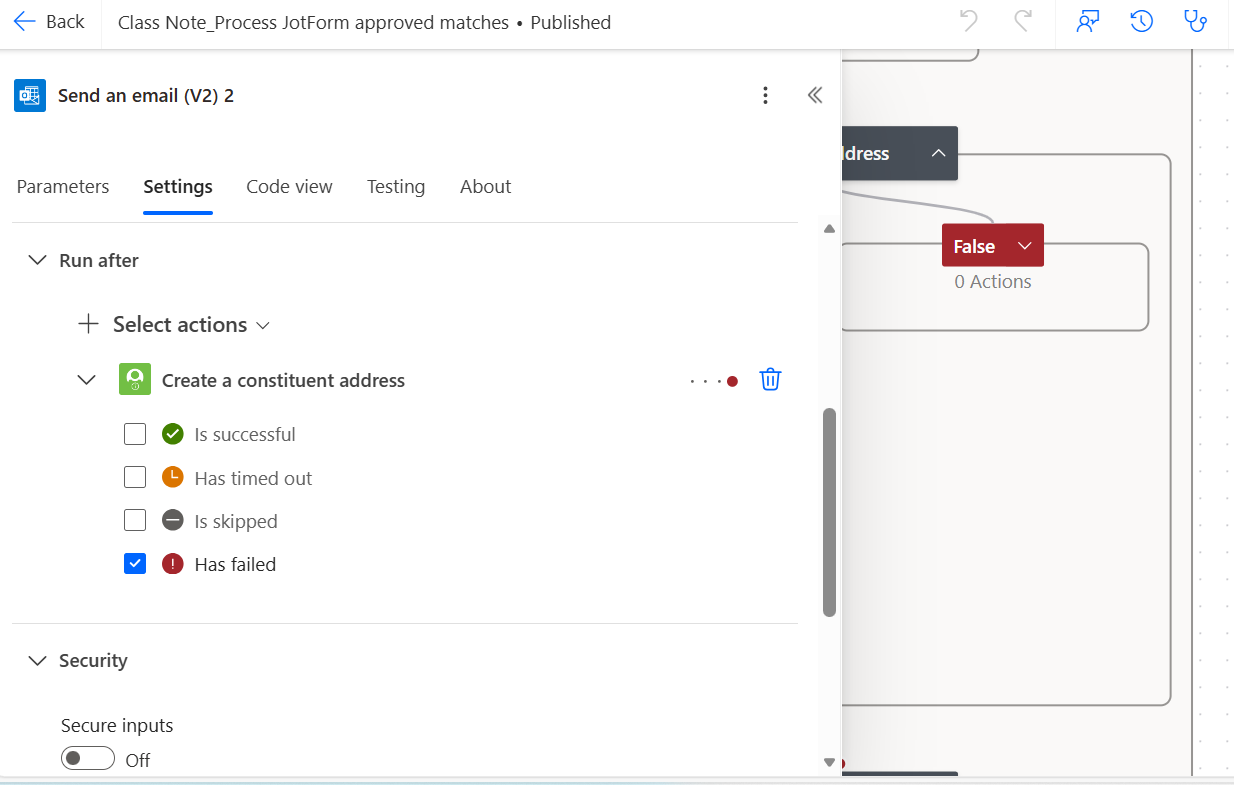
Task: Go back using the Back arrow
Action: (x=49, y=22)
